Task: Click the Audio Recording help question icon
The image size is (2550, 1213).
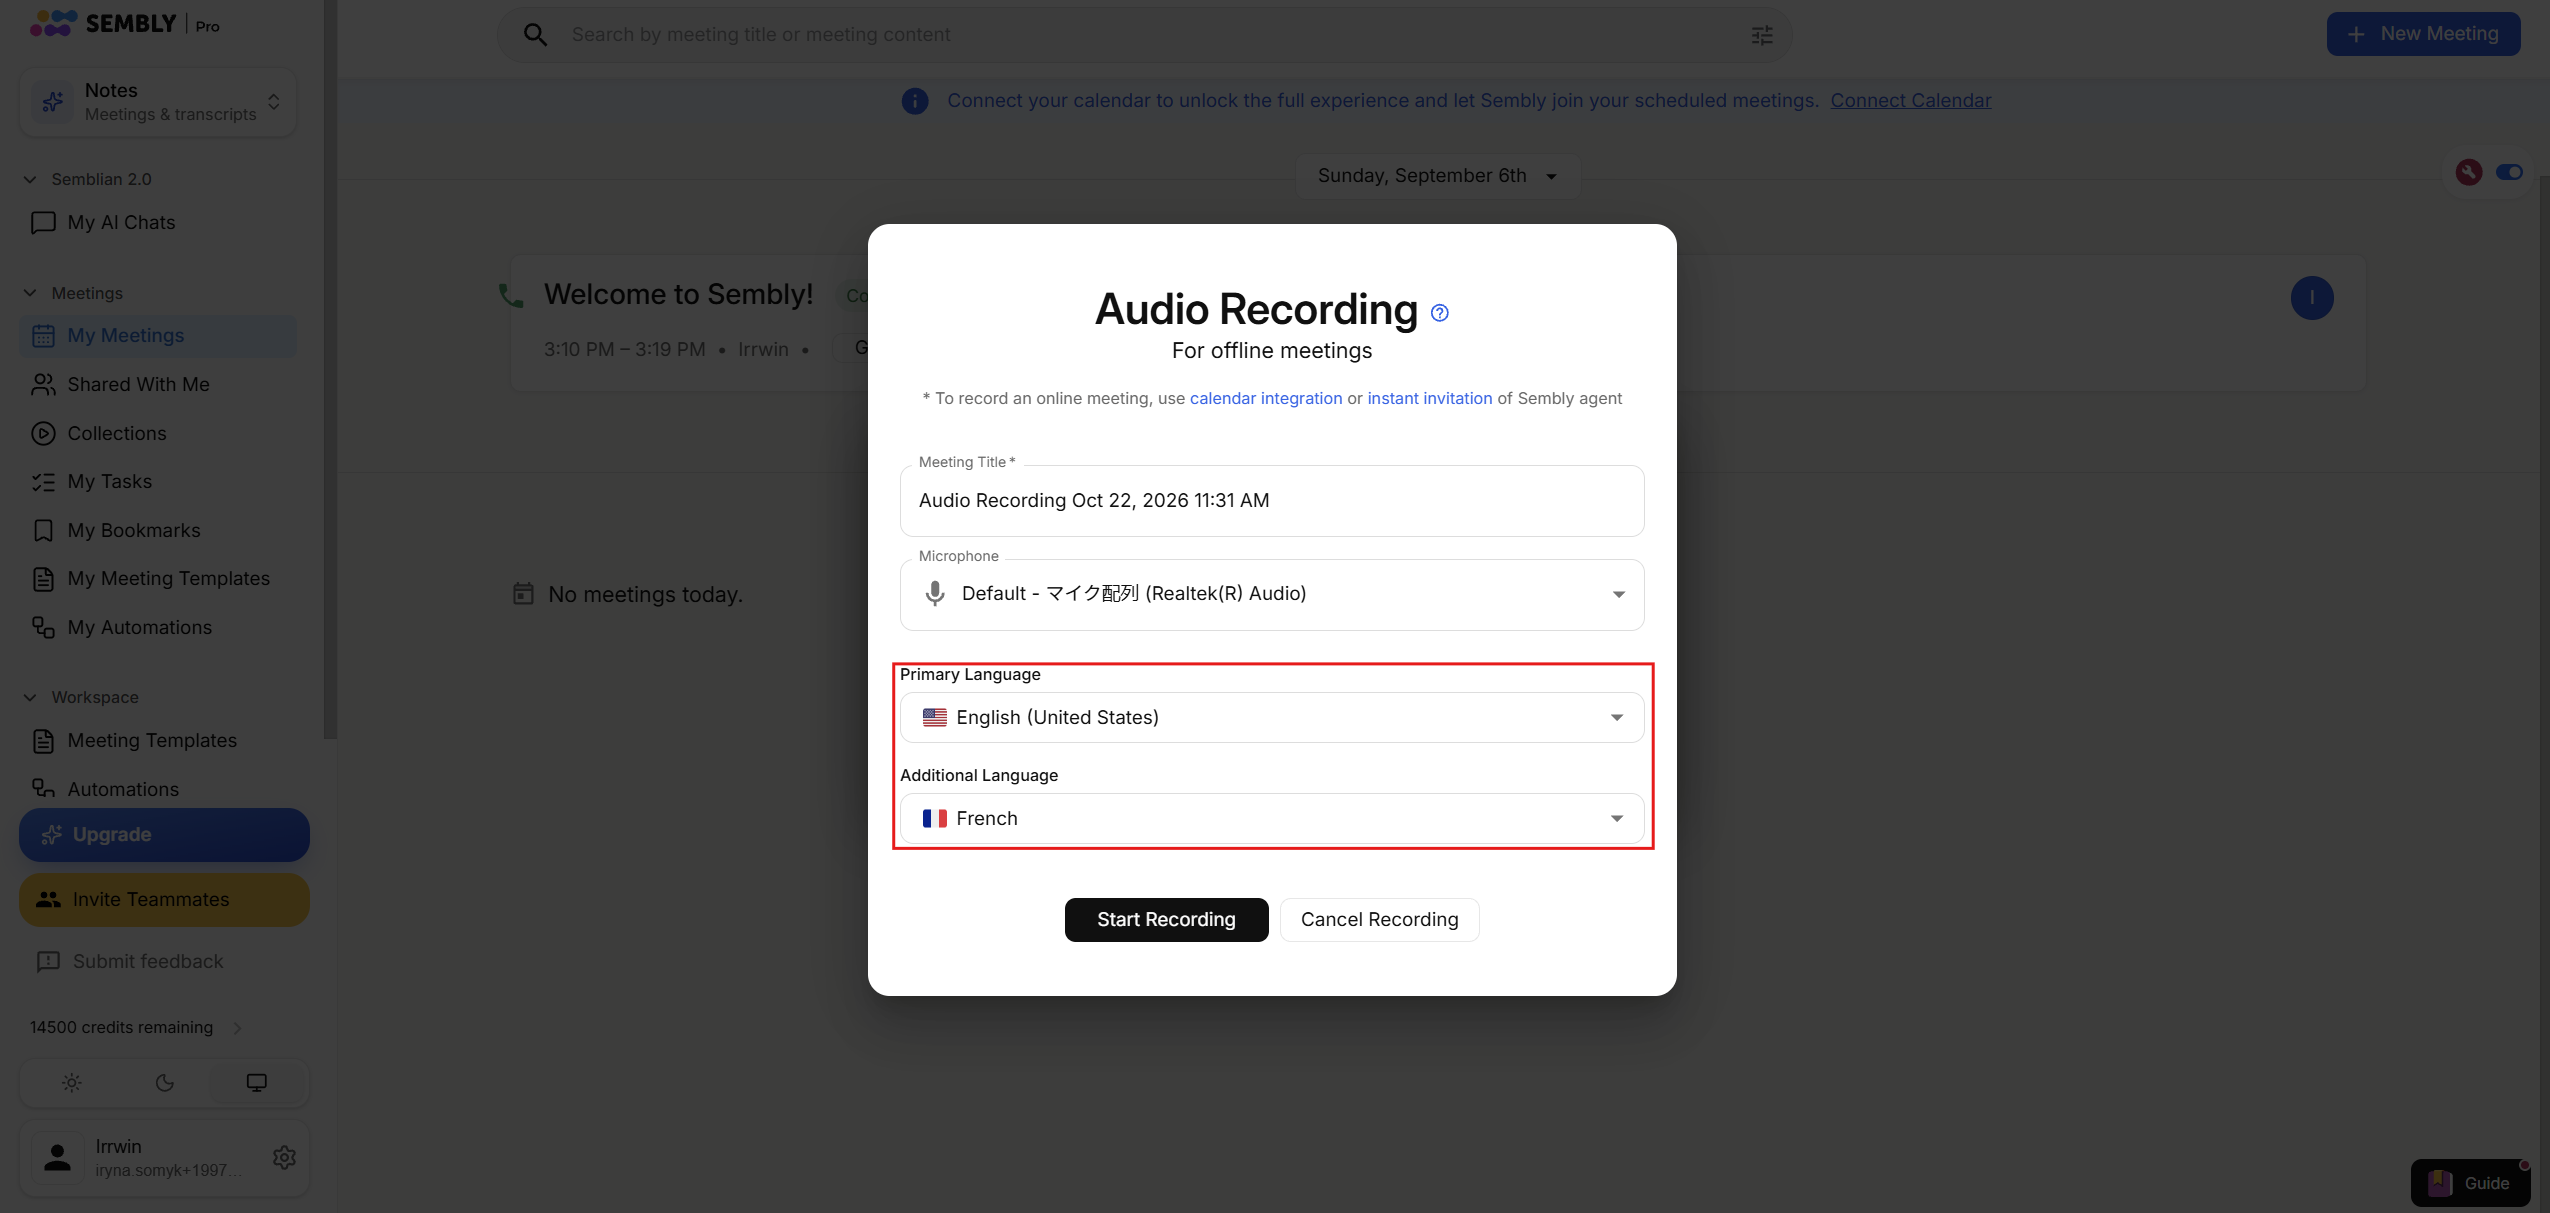Action: click(1439, 313)
